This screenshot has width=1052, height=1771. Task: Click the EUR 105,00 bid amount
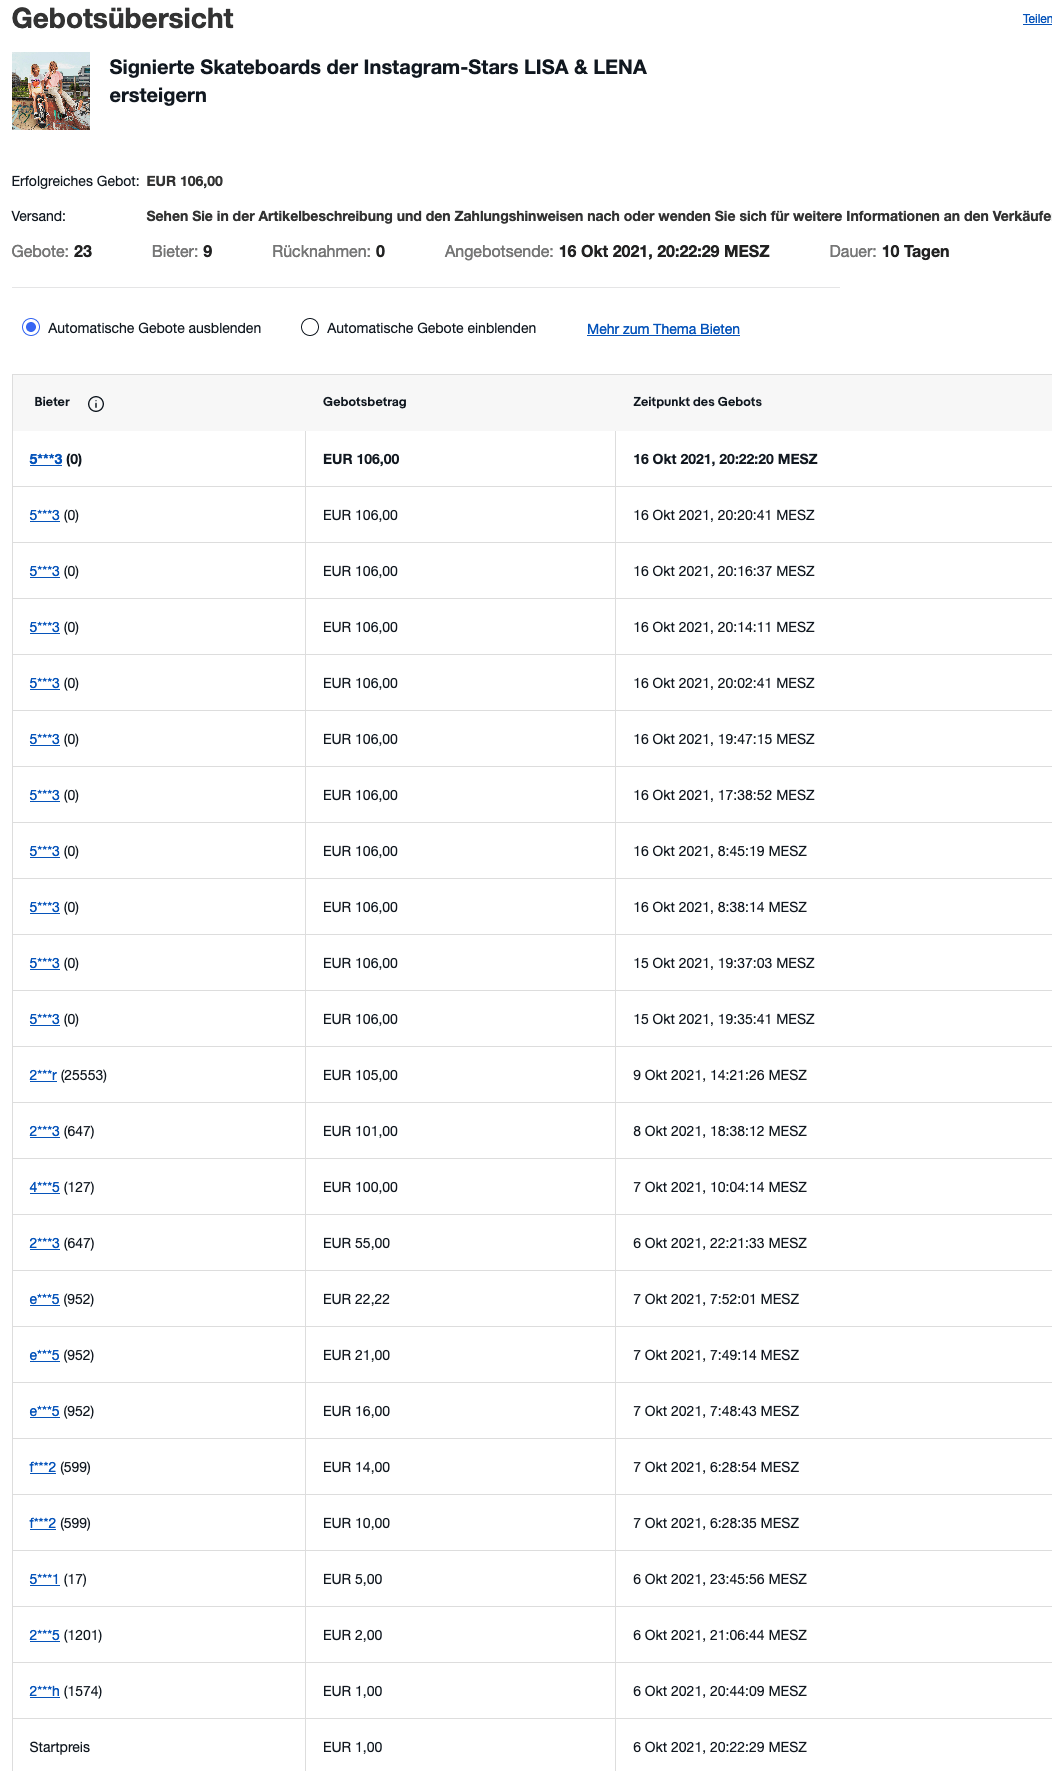point(360,1075)
